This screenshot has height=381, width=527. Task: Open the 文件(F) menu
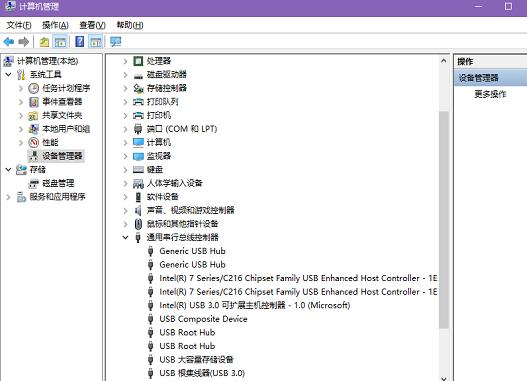(19, 25)
